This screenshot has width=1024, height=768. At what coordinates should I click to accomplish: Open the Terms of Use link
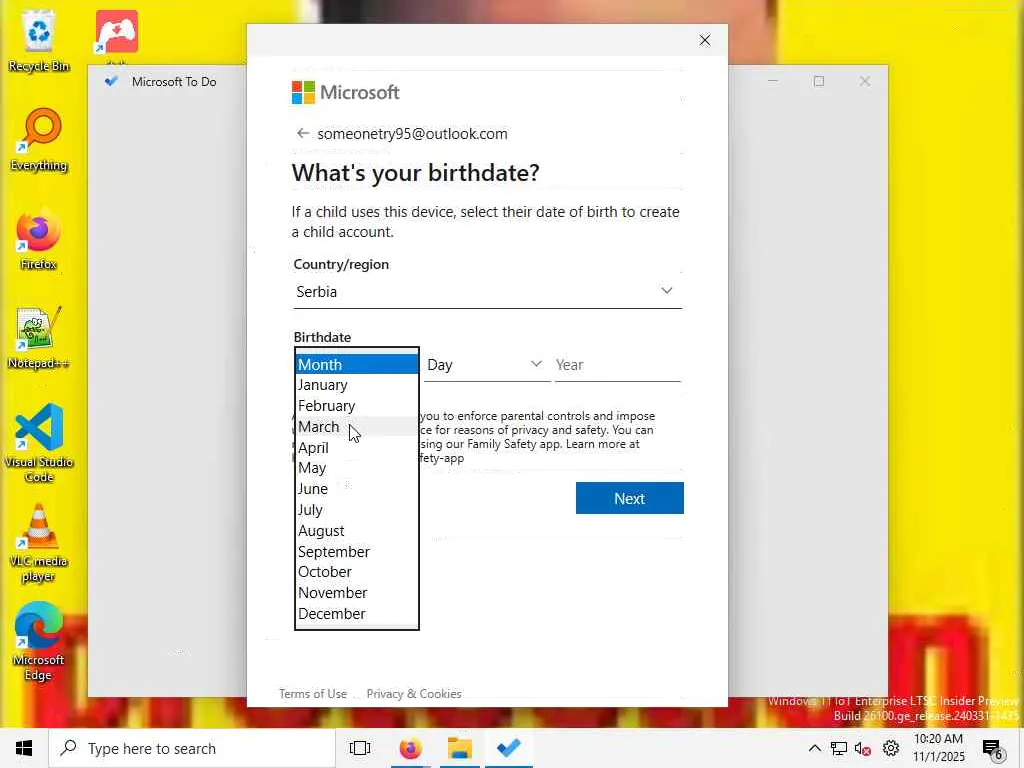[x=313, y=694]
